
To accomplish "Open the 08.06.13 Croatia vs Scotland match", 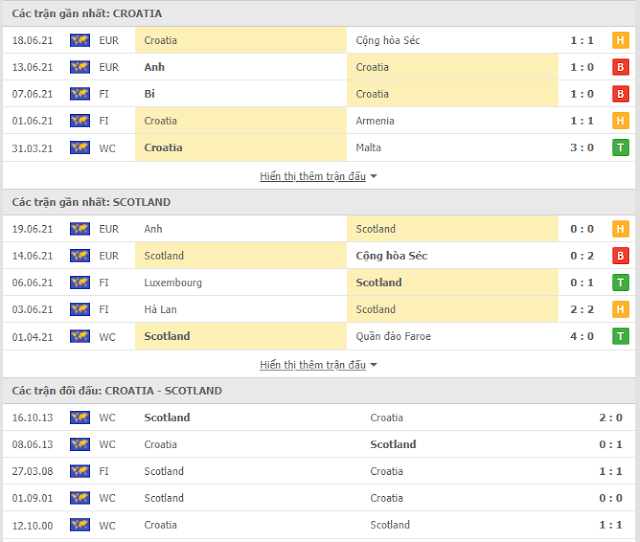I will (319, 444).
